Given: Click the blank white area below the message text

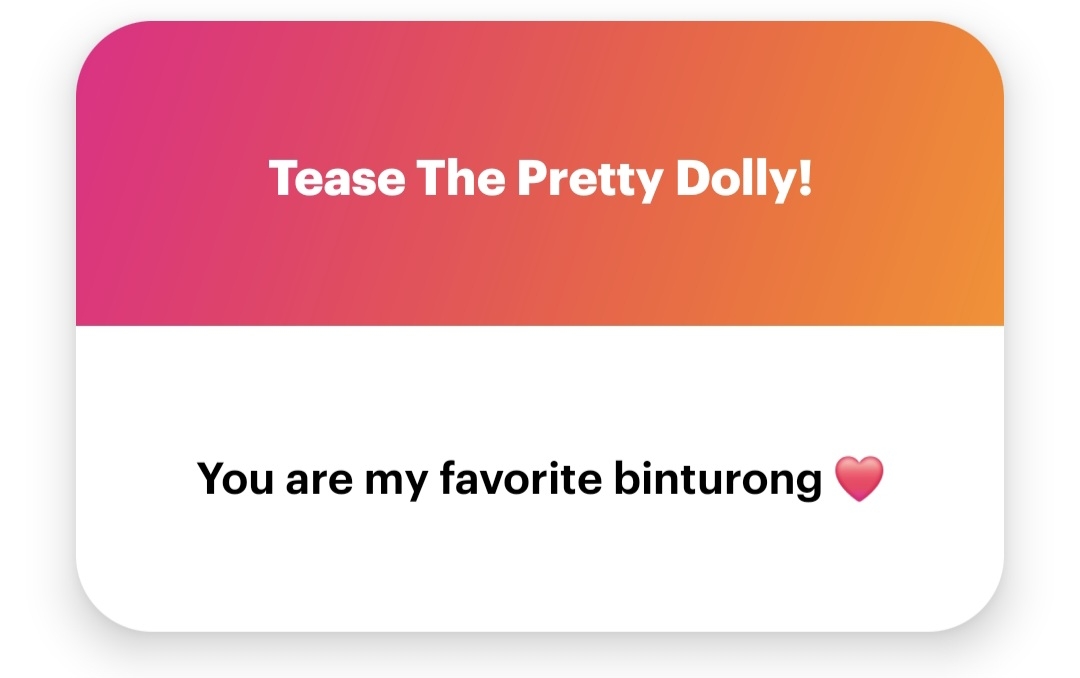Looking at the screenshot, I should [x=540, y=570].
